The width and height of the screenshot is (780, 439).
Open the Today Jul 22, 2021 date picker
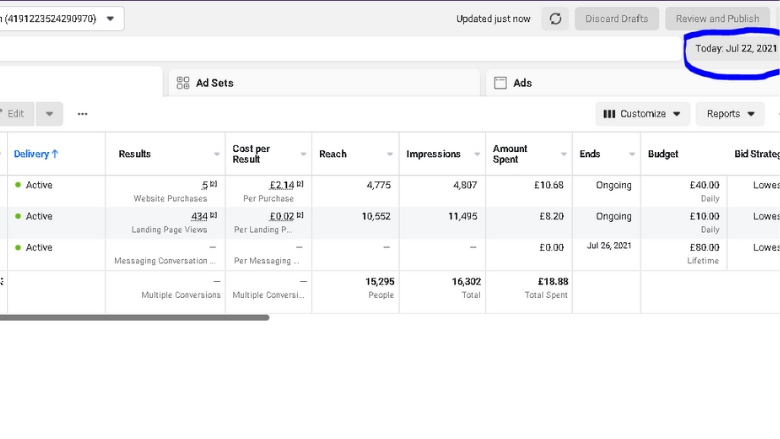[x=735, y=49]
